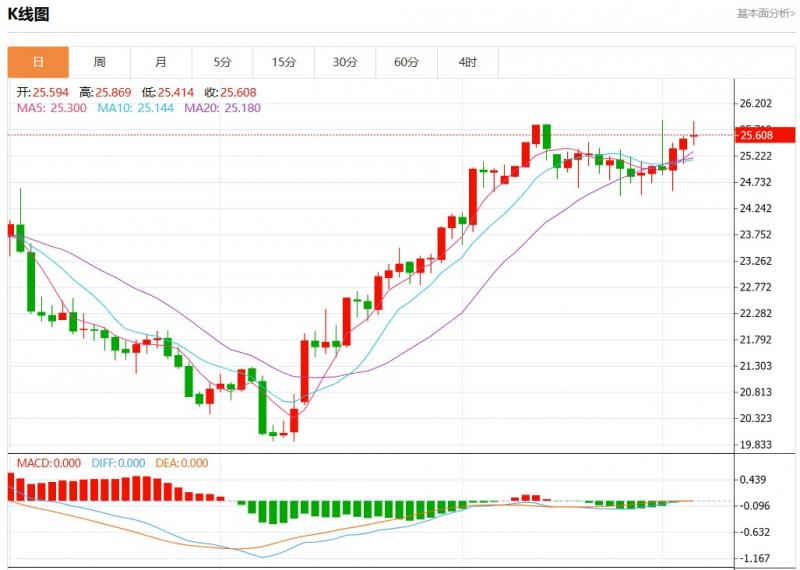The height and width of the screenshot is (570, 800).
Task: Click the 20.813 price axis label
Action: click(x=756, y=392)
